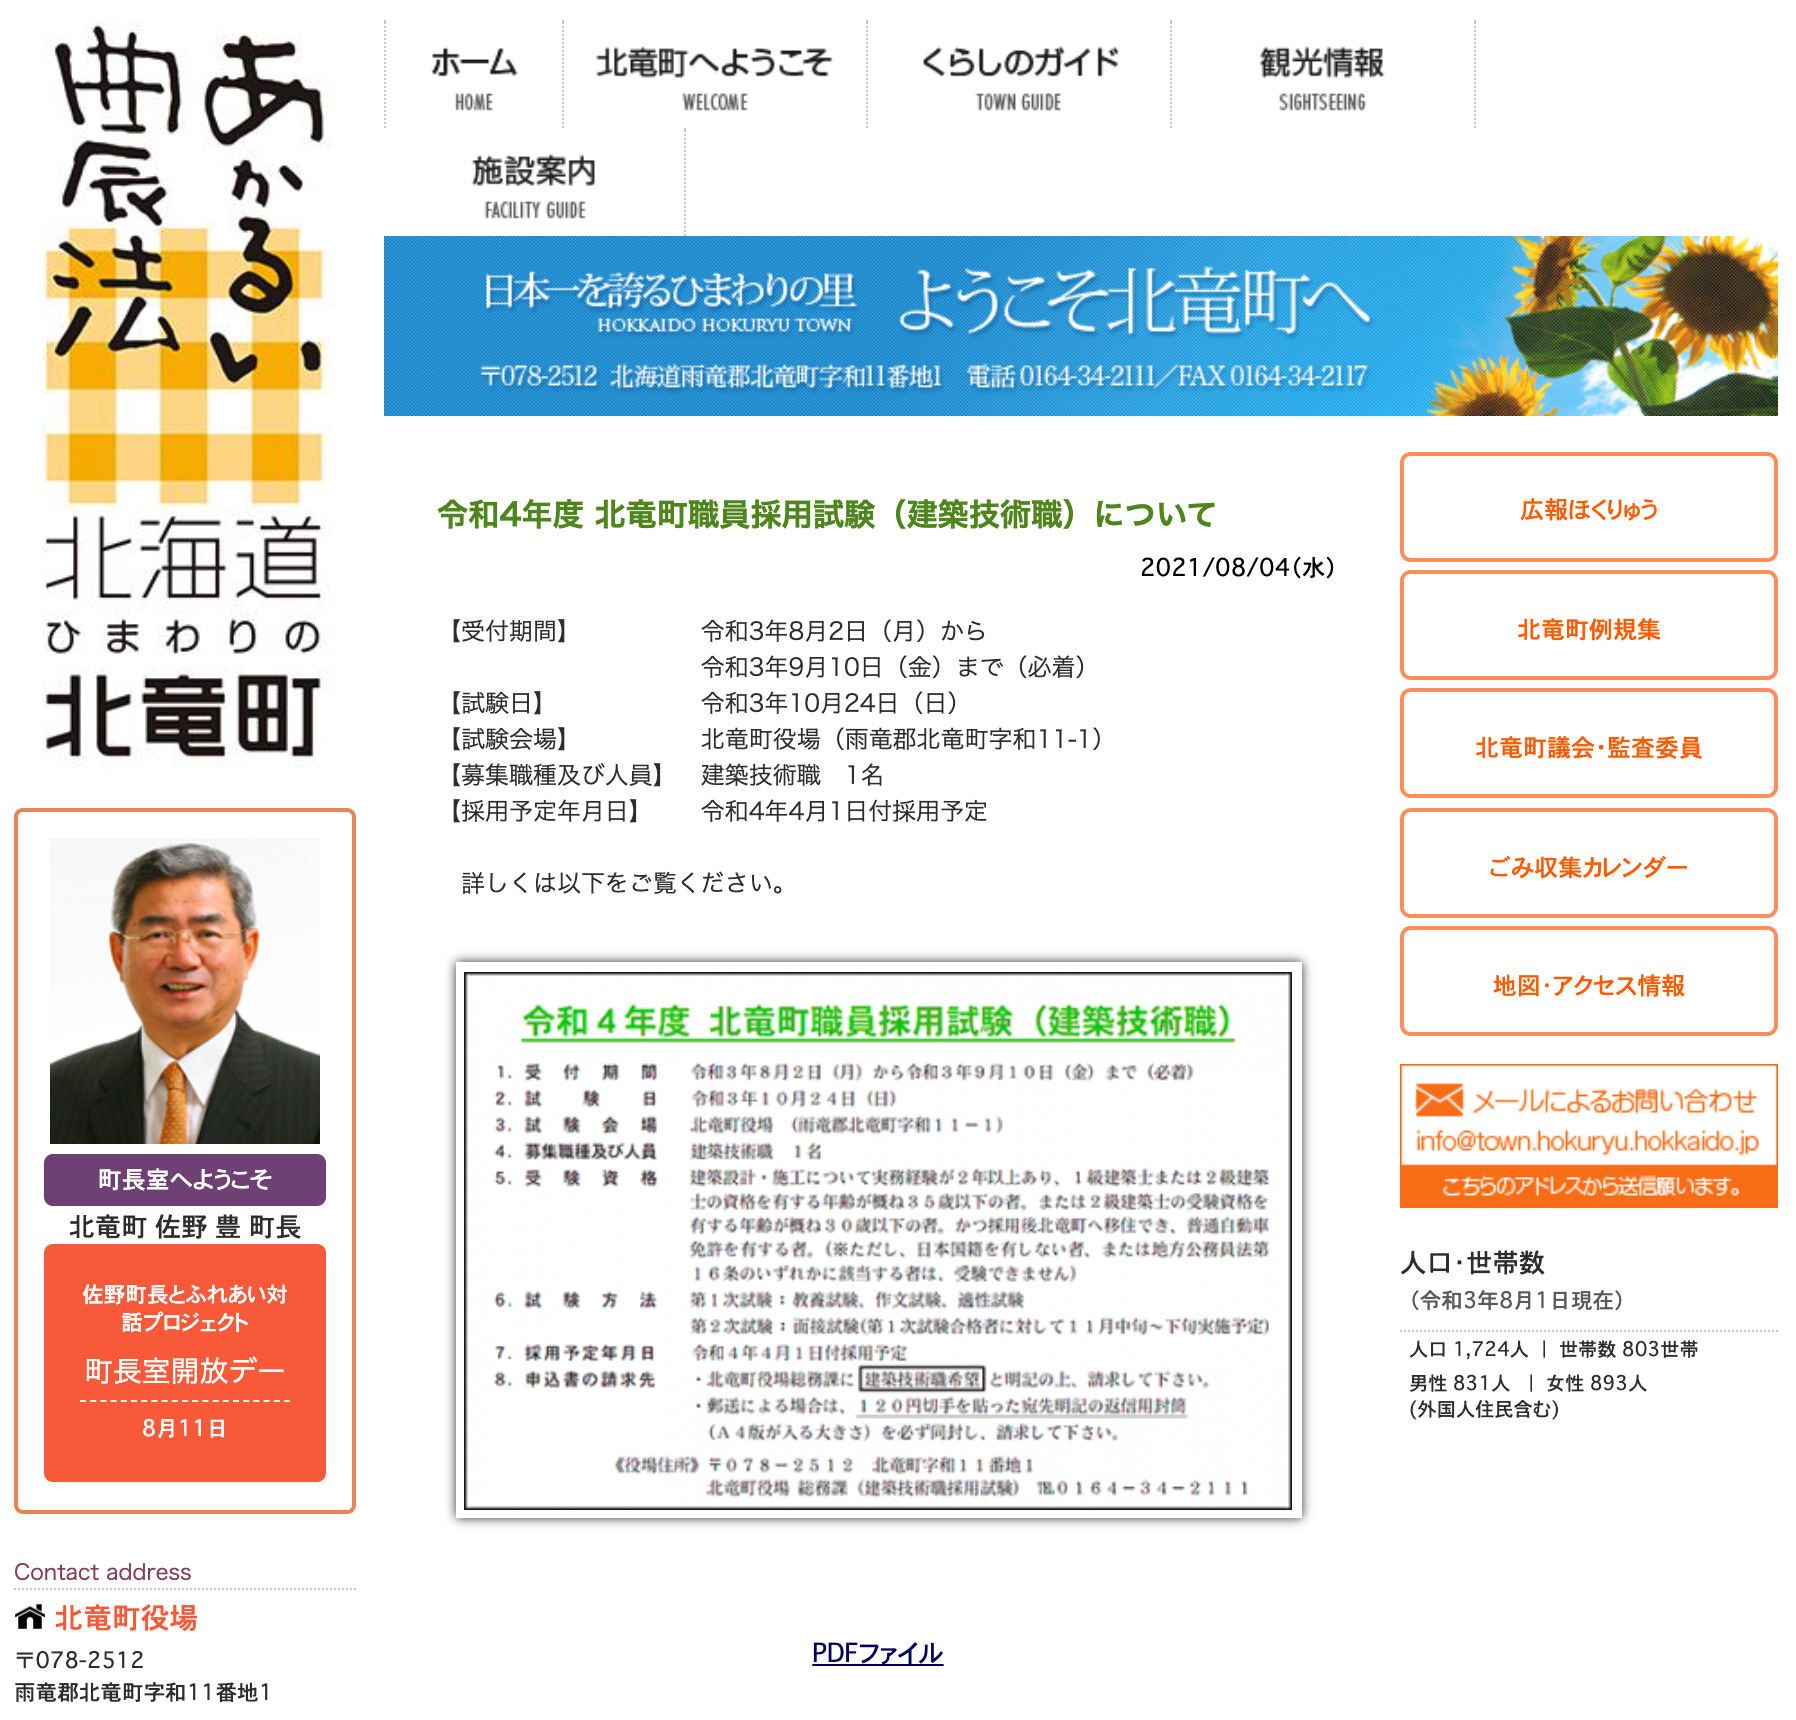Open くらしのガイド TOWN GUIDE menu
The height and width of the screenshot is (1720, 1796).
[x=1018, y=77]
